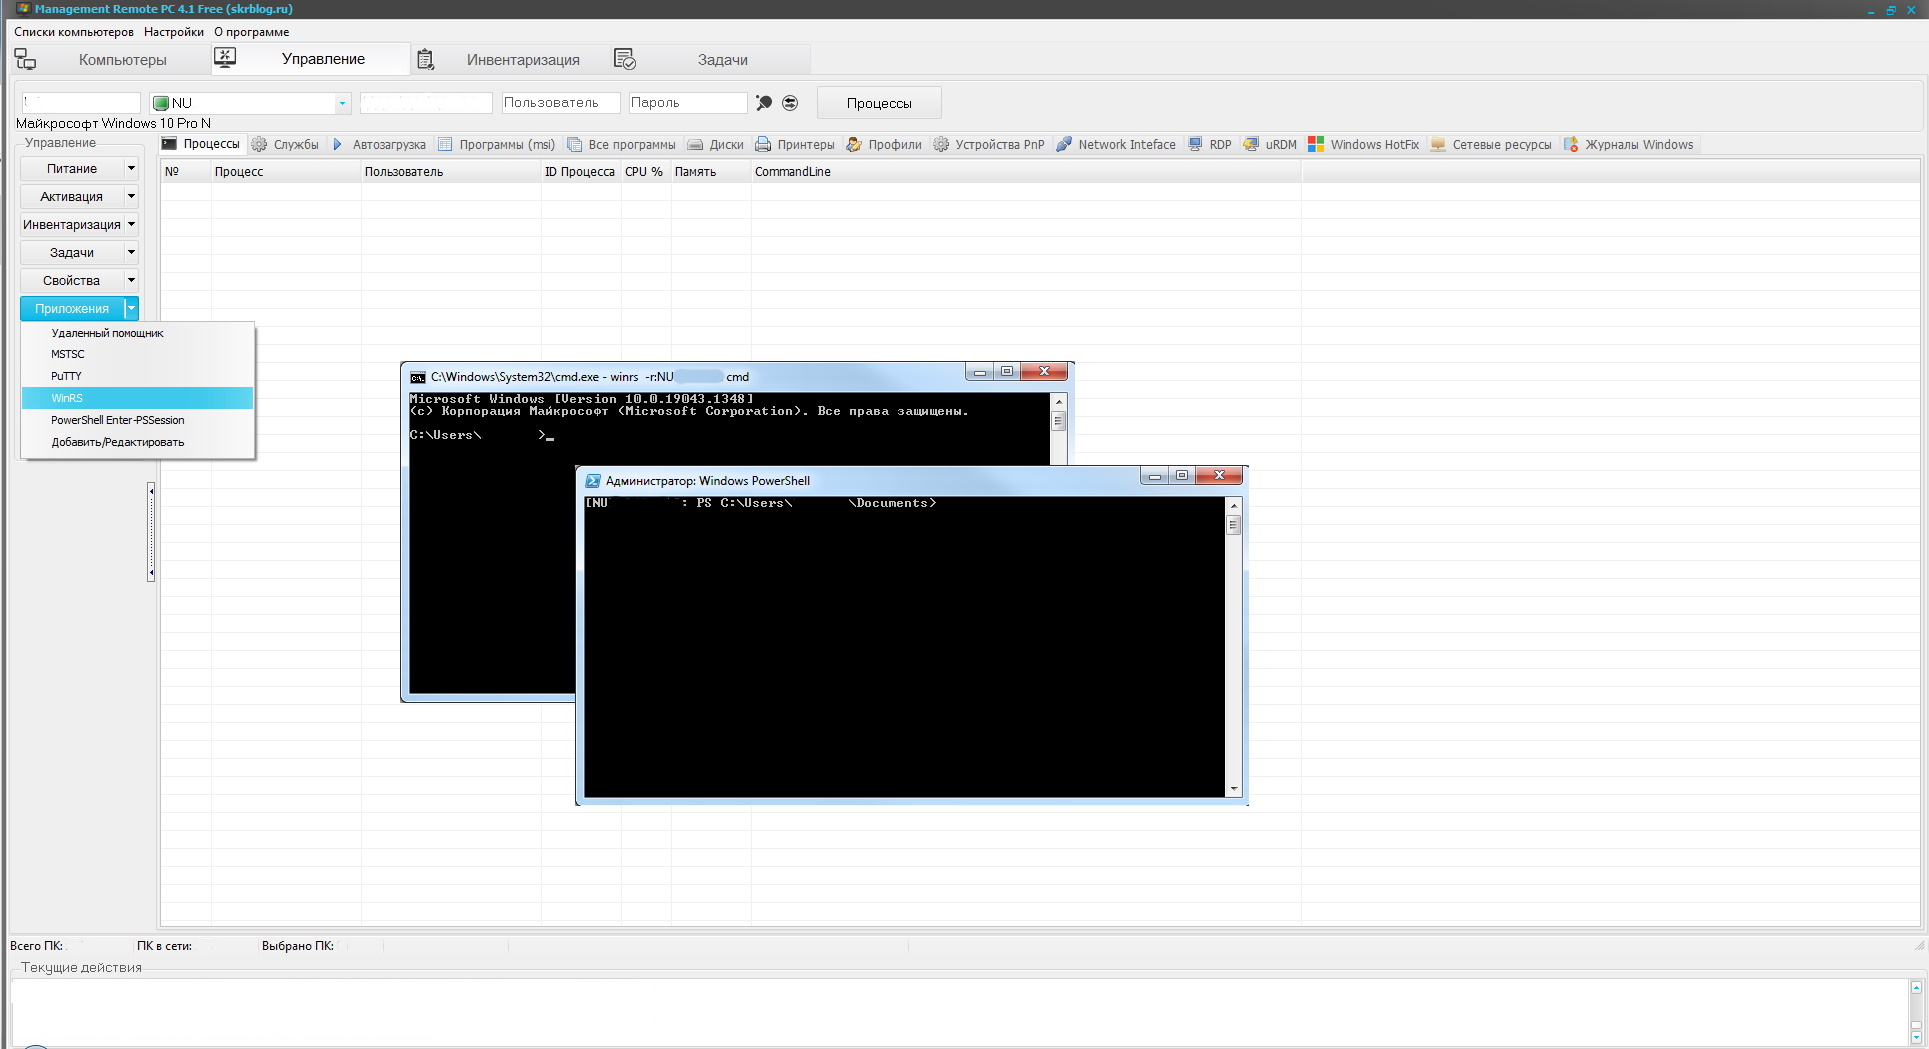Expand the Питание dropdown arrow

(131, 168)
